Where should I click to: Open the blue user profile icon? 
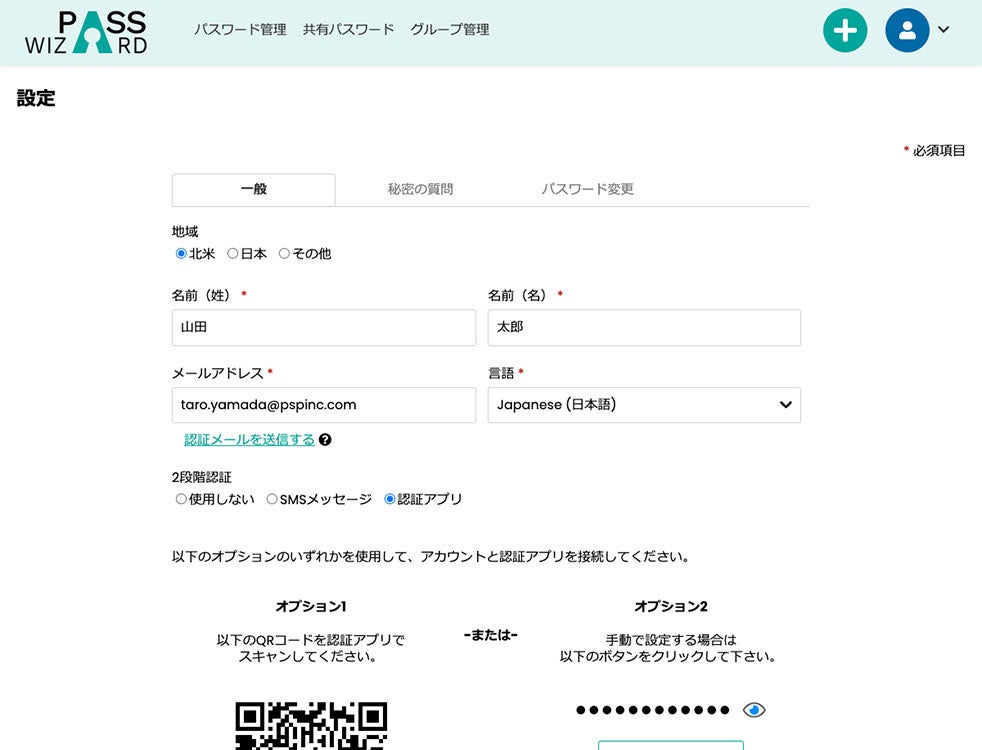(907, 30)
